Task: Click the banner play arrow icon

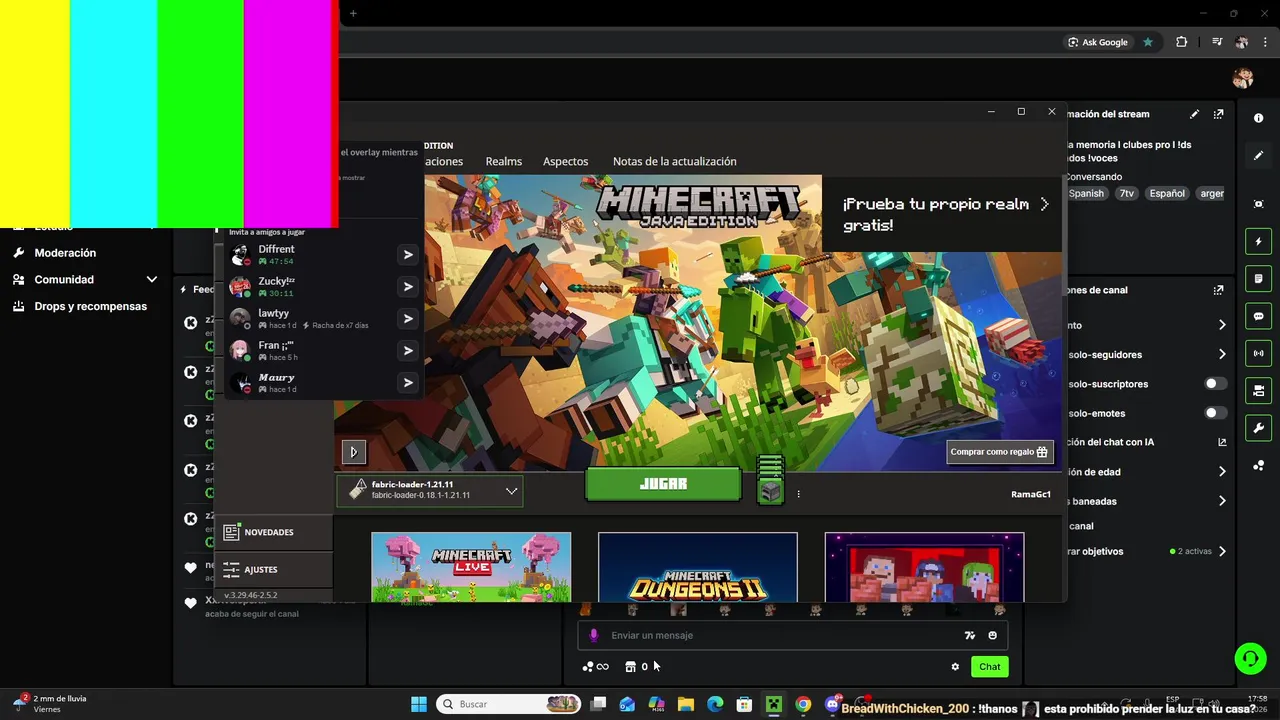Action: [x=353, y=452]
